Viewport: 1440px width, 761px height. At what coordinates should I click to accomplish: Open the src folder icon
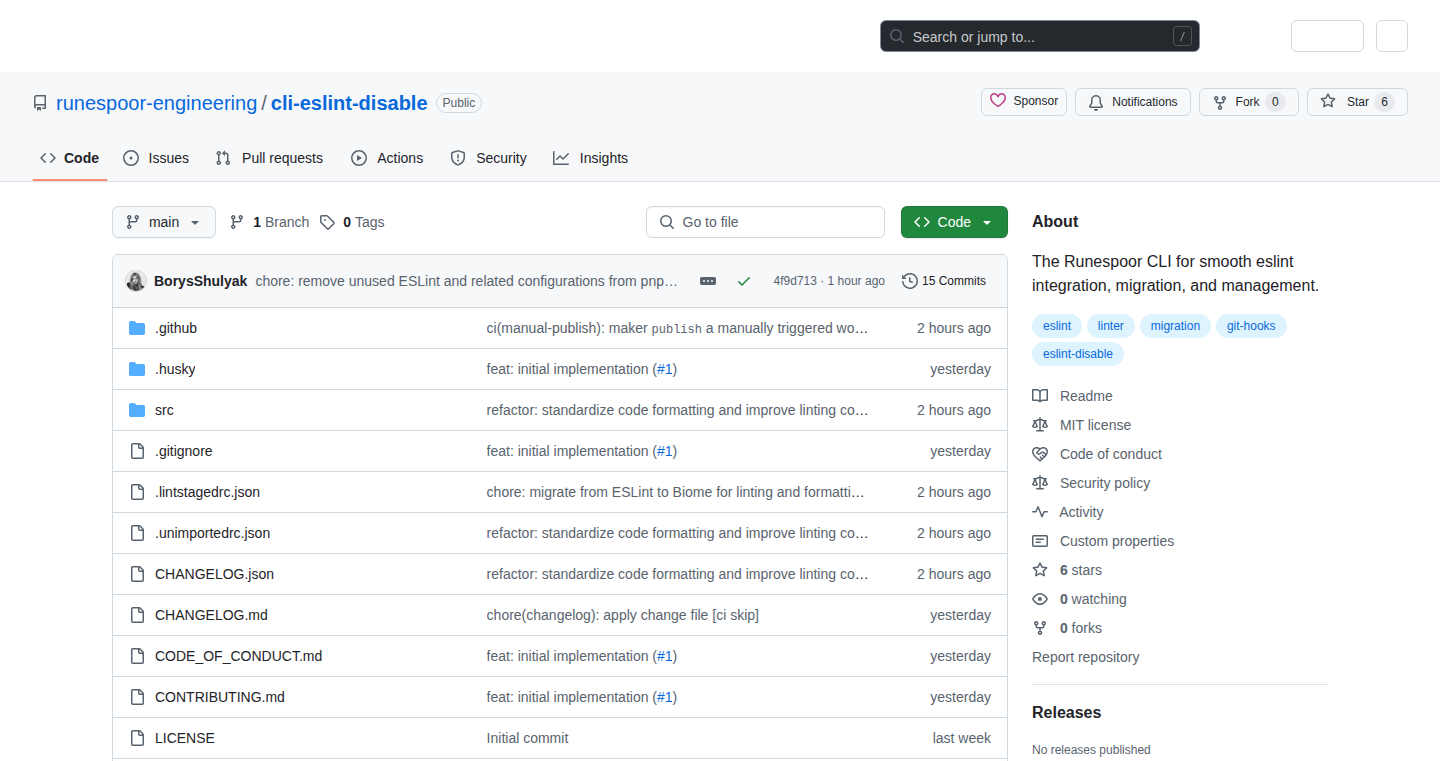pyautogui.click(x=137, y=410)
